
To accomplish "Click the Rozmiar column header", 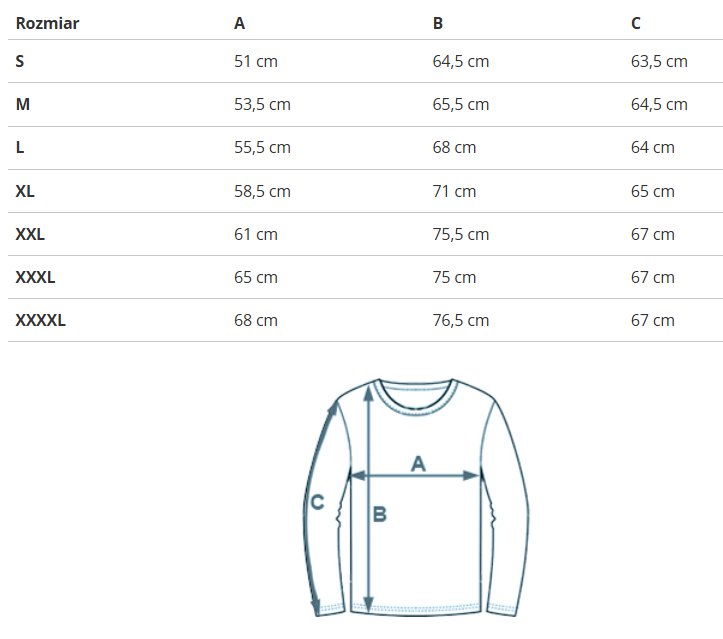I will click(47, 23).
